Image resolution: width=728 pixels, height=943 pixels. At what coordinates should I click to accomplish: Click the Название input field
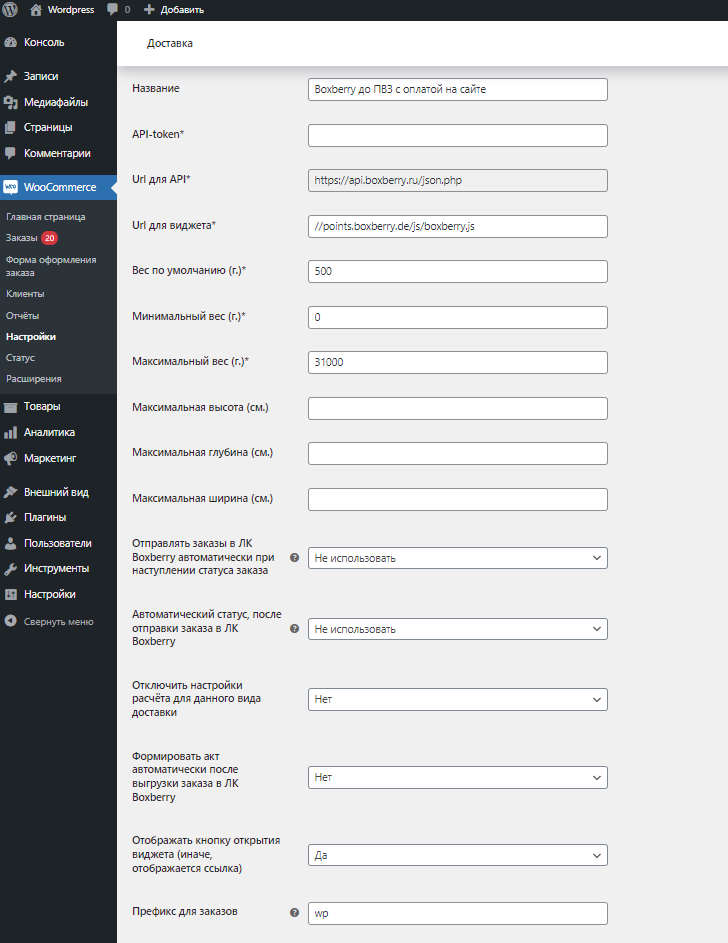tap(457, 90)
